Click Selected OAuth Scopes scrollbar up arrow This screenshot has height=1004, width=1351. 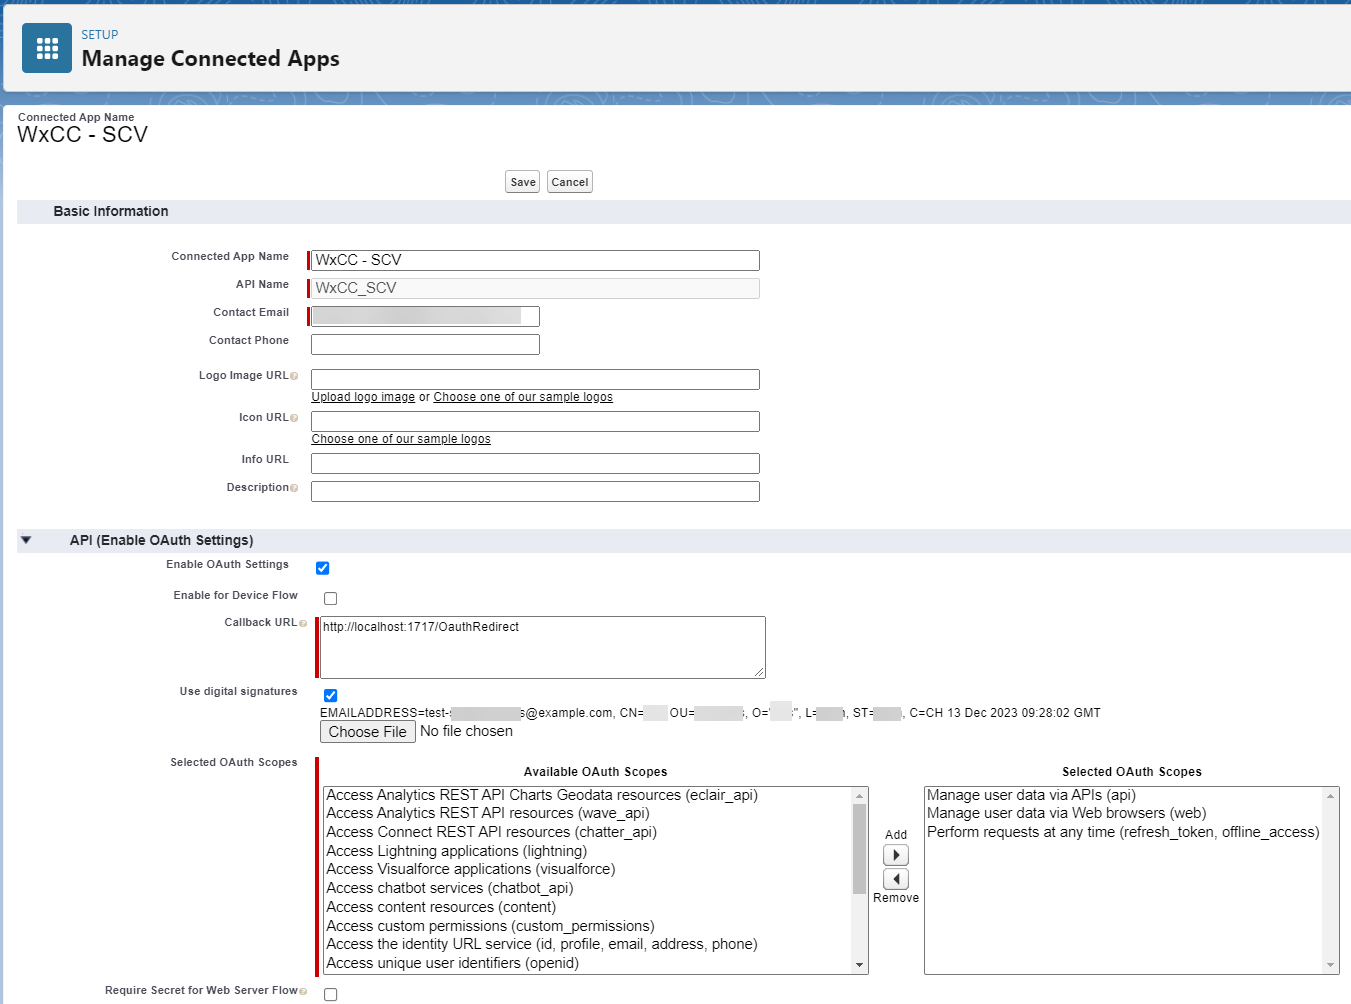(1331, 796)
